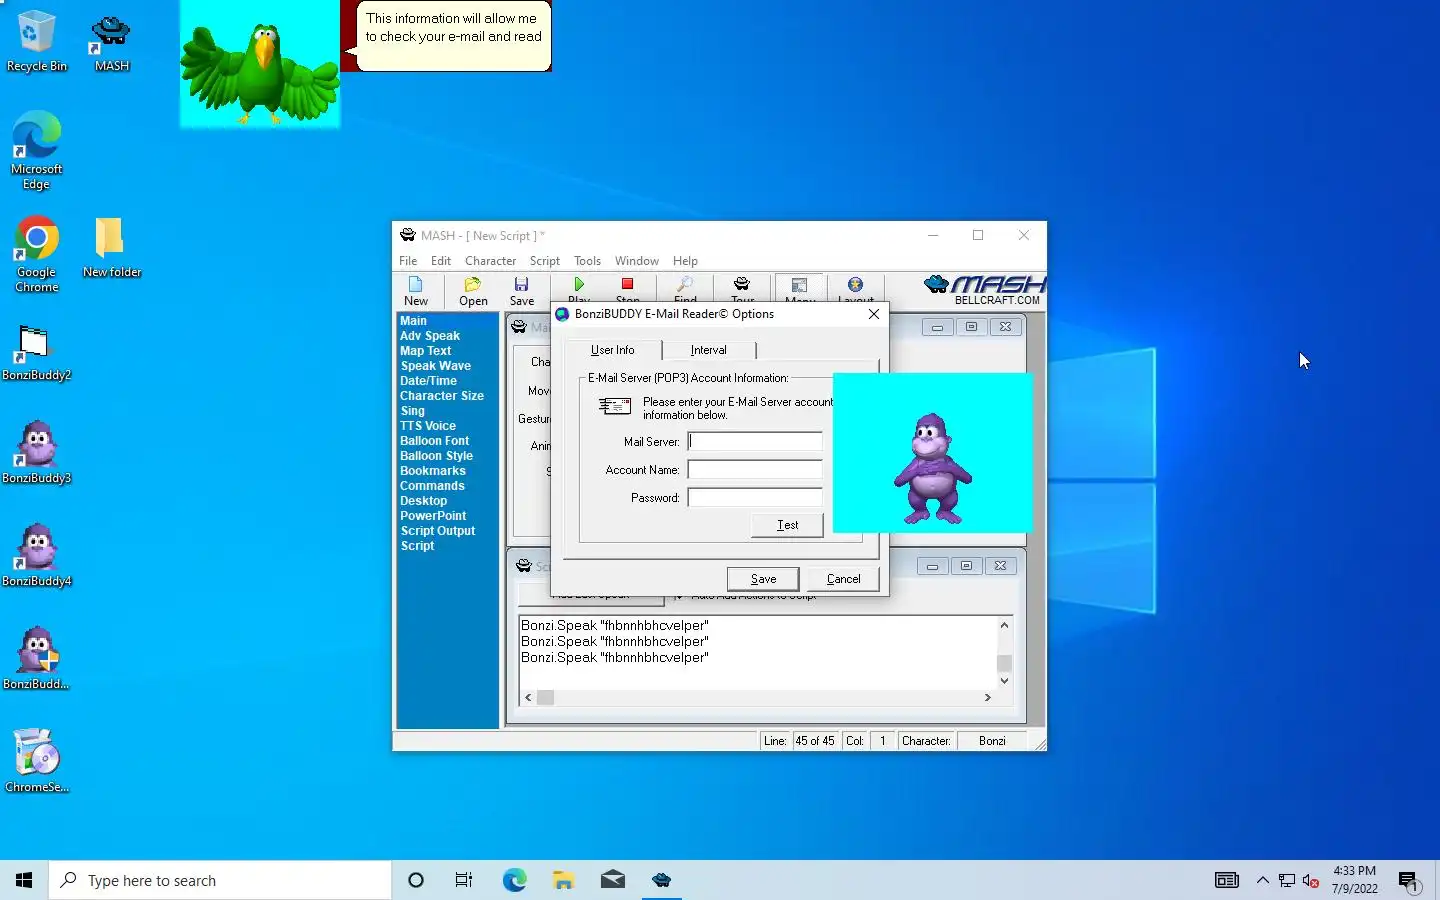Open TTS Voice in the sidebar list

tap(428, 426)
